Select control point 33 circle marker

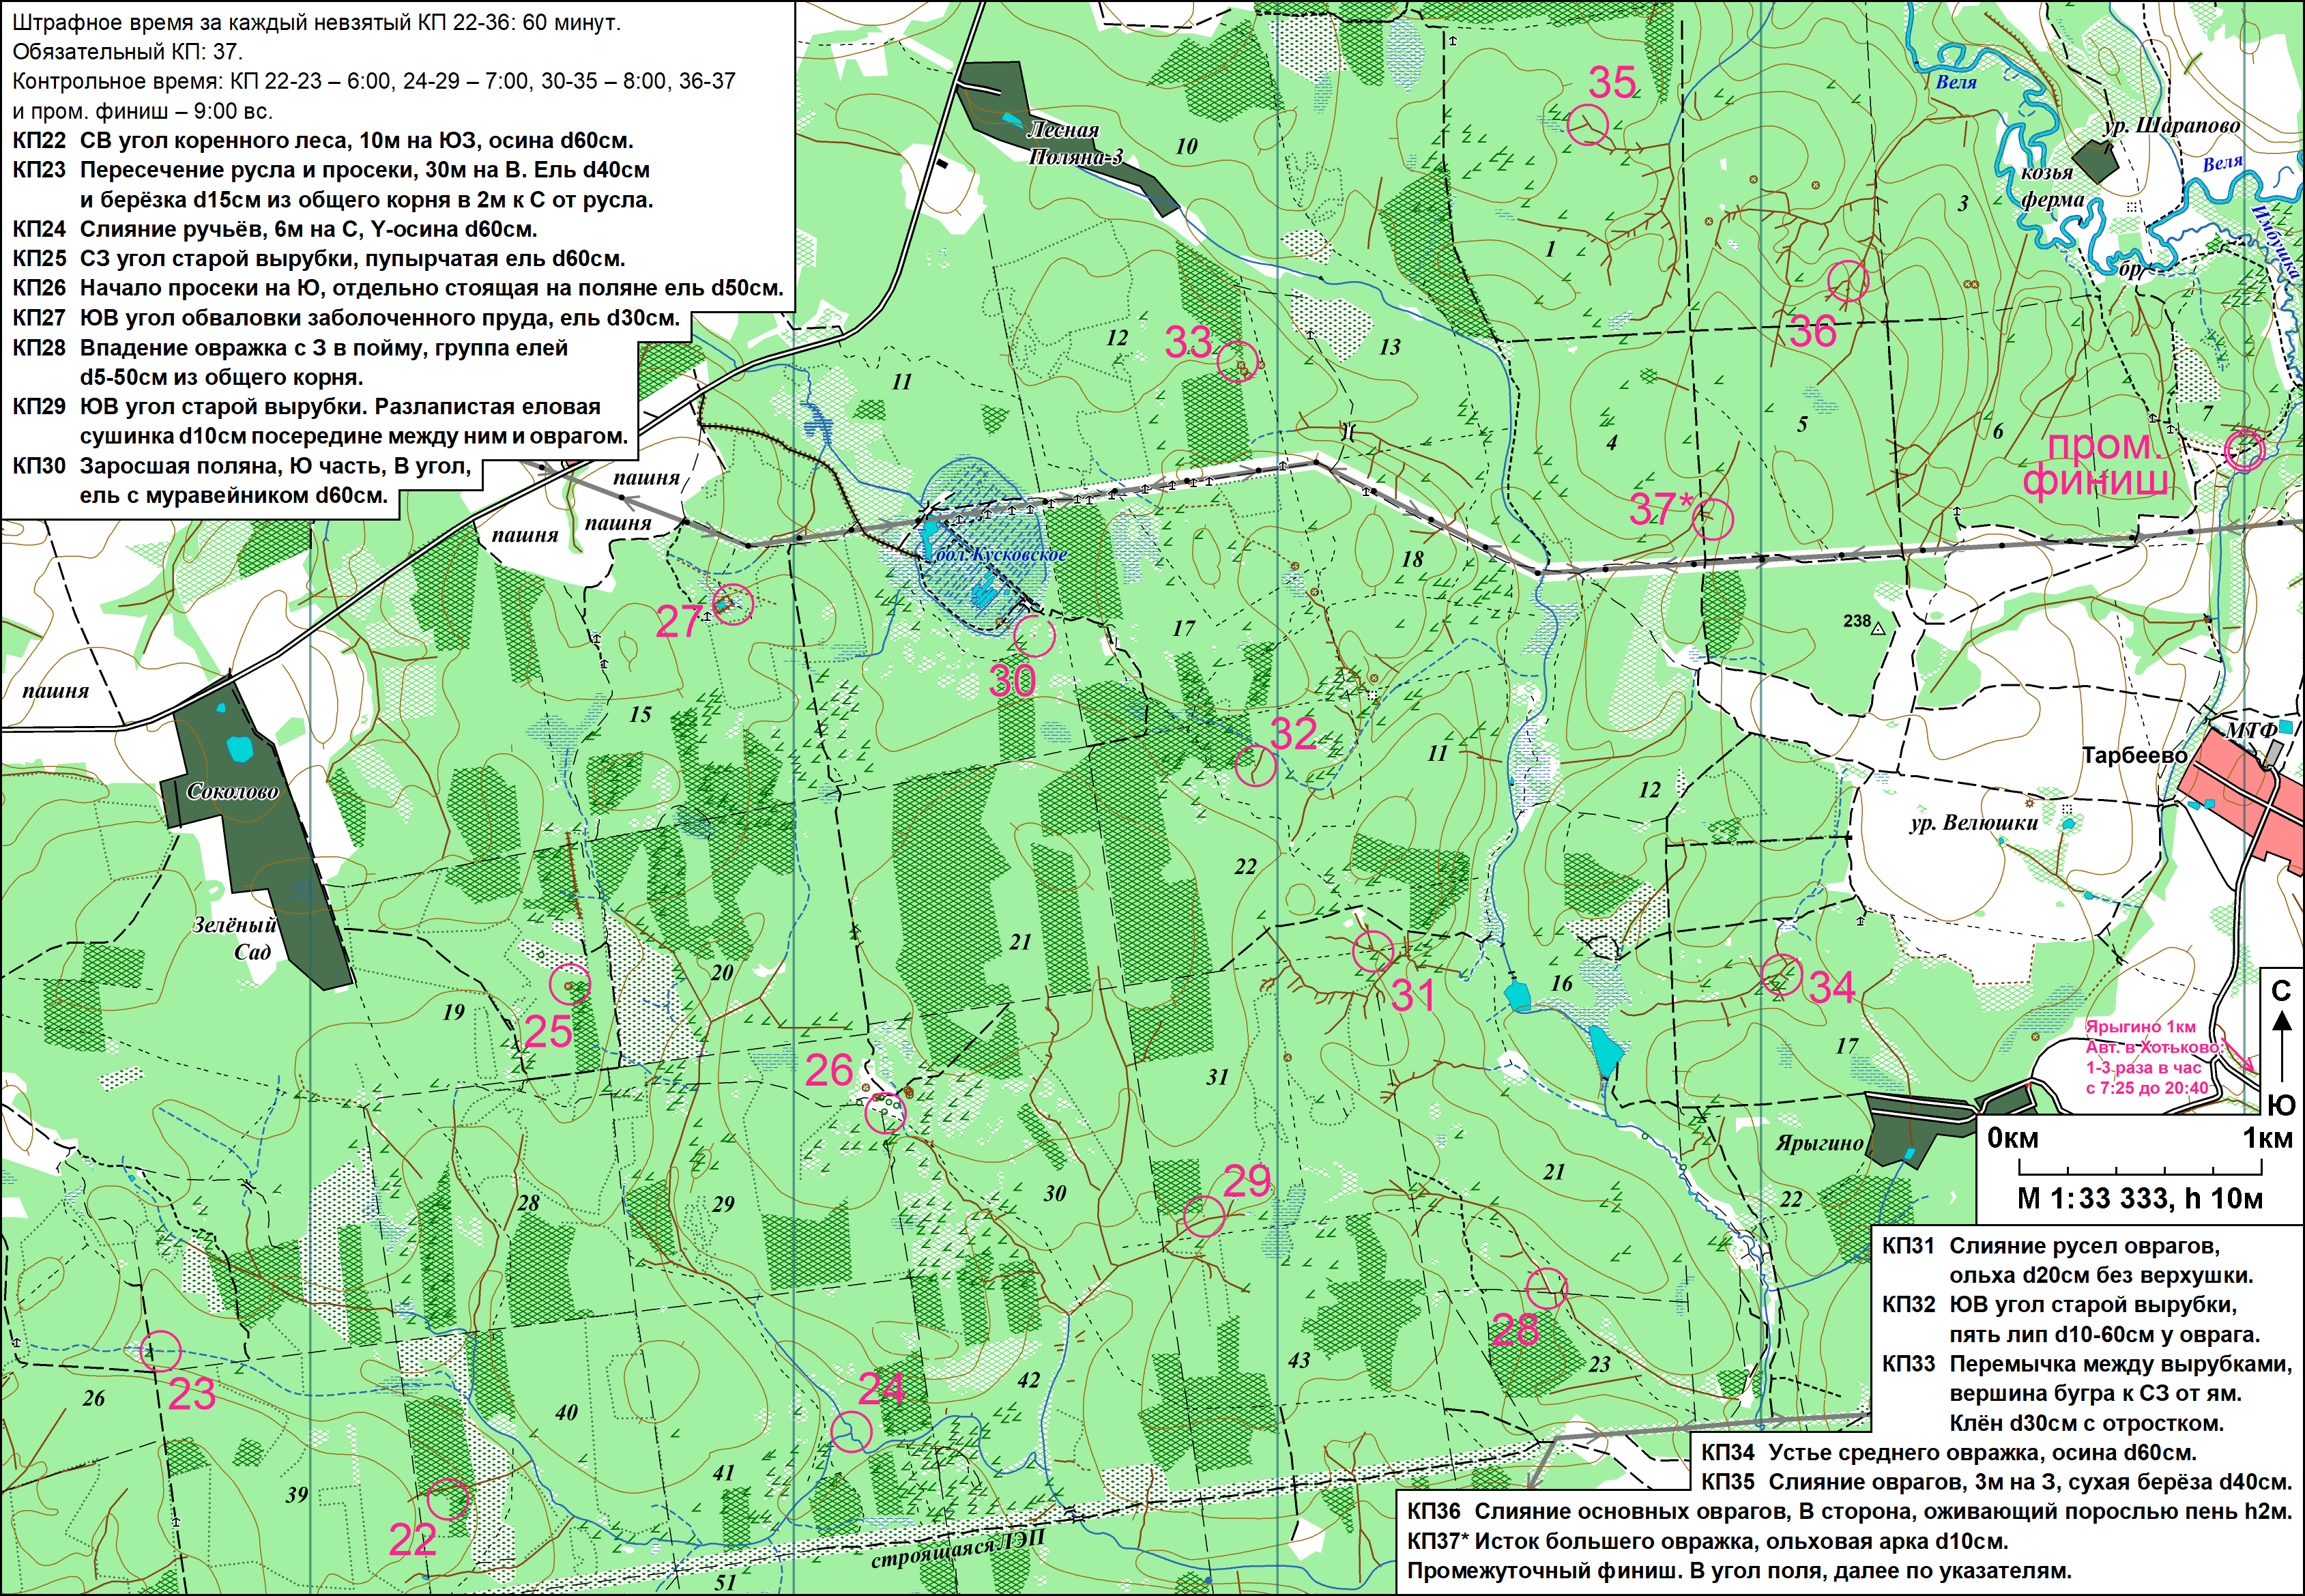point(1237,361)
